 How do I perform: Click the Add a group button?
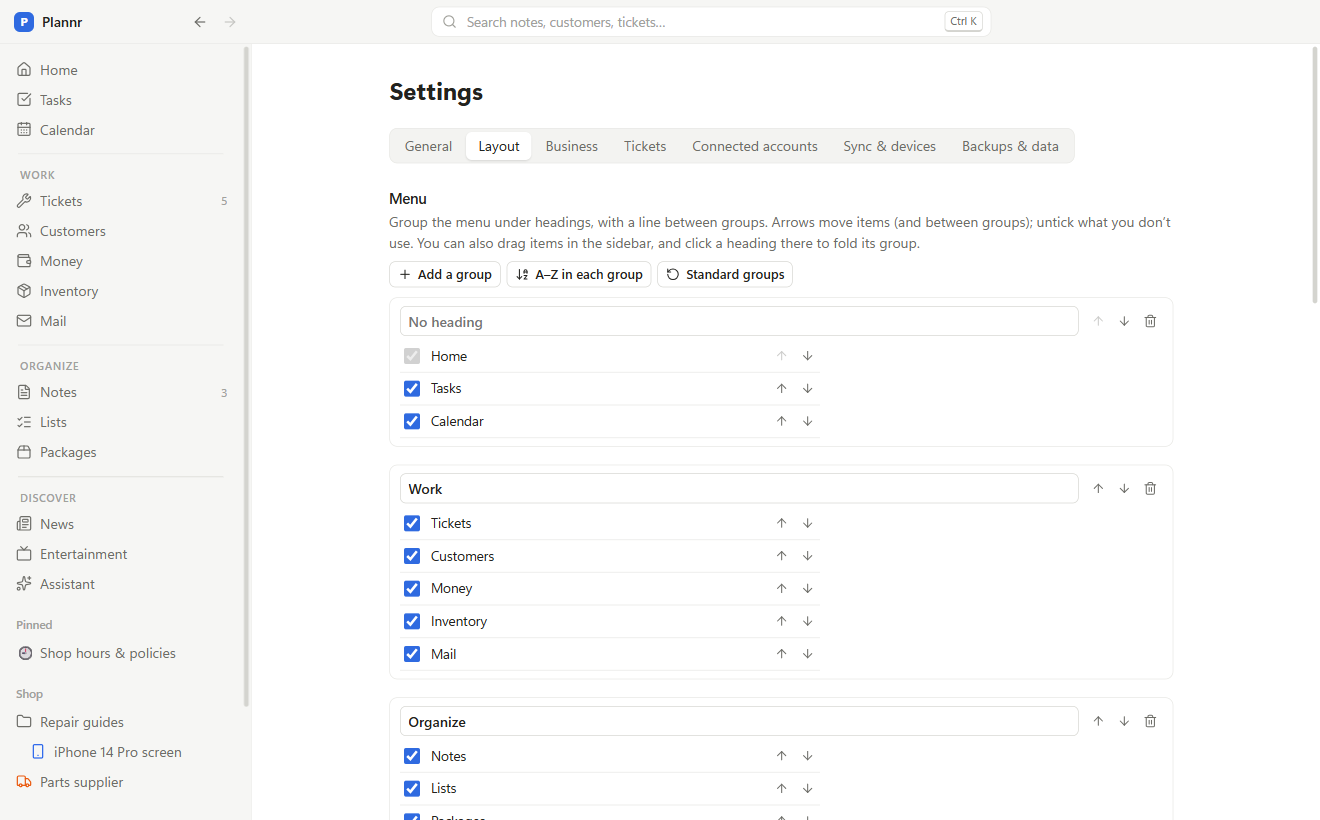445,274
